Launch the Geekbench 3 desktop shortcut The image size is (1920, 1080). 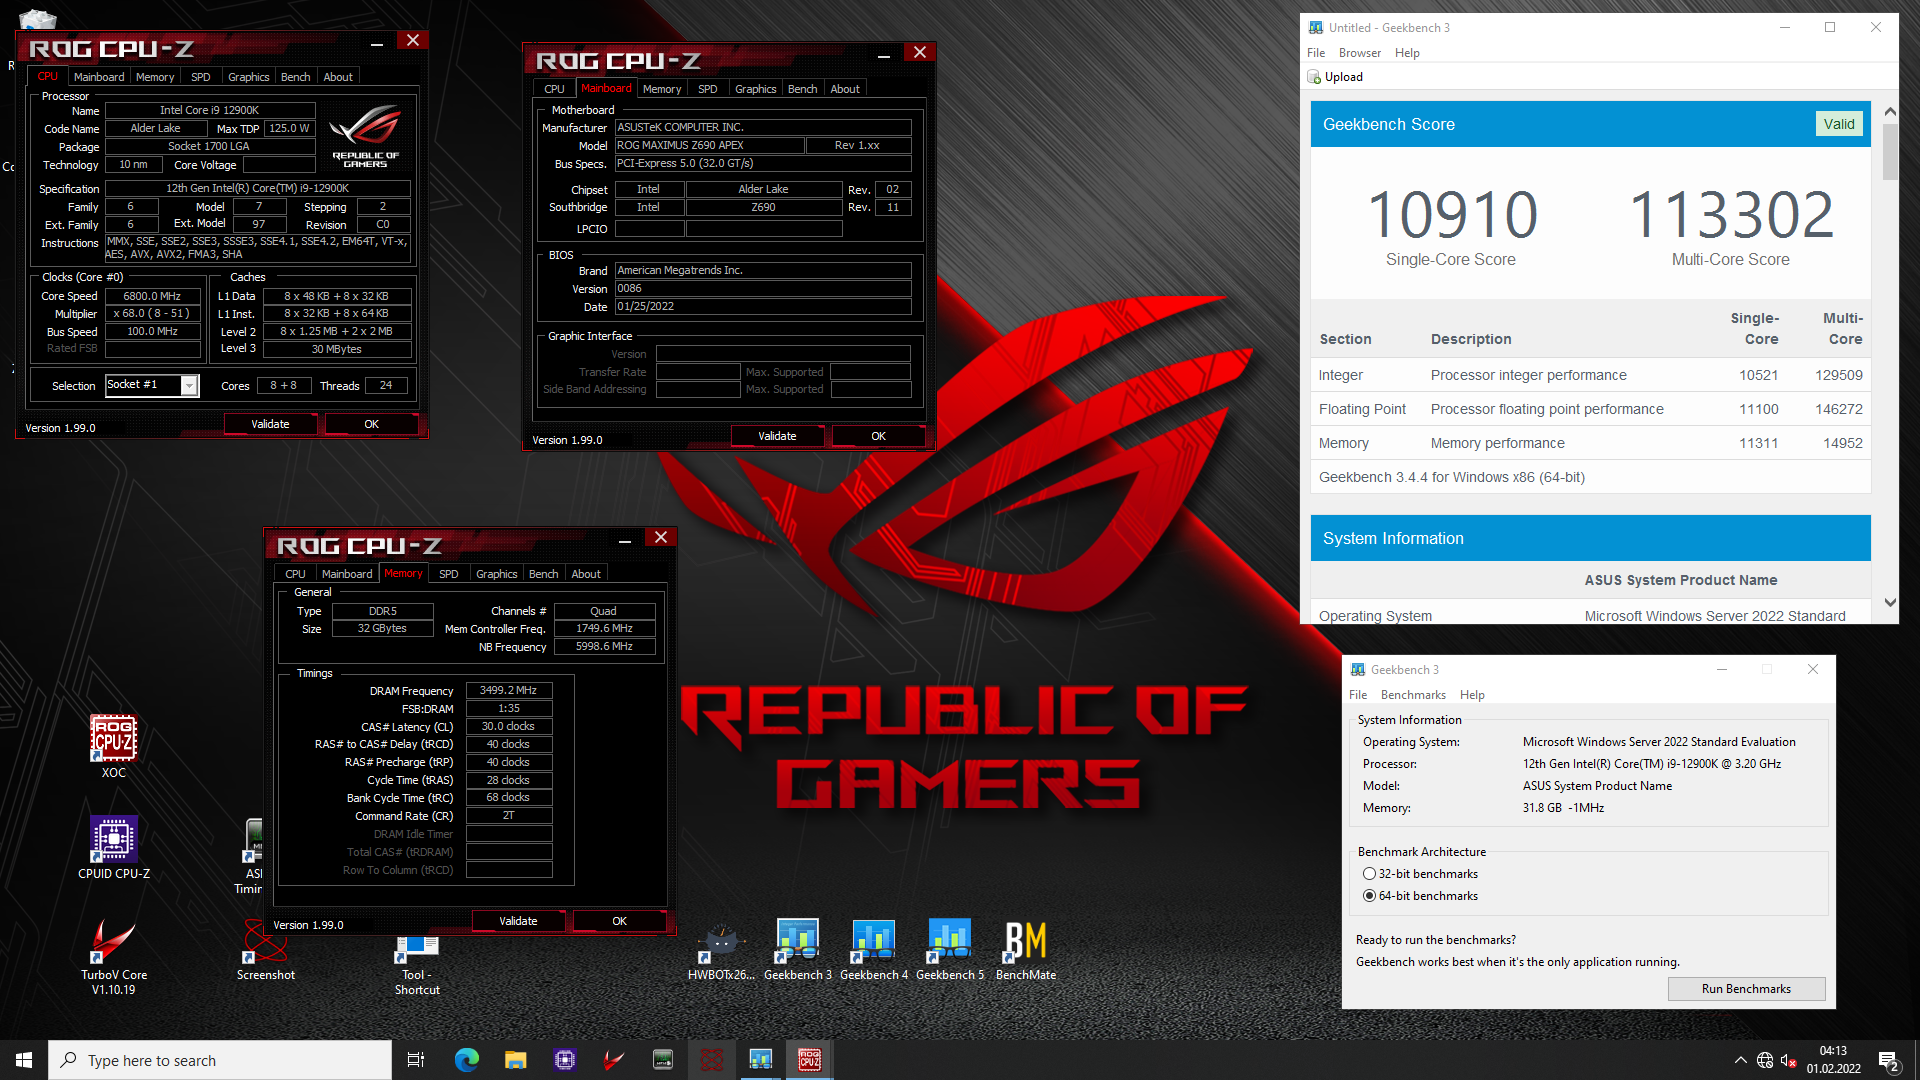click(797, 950)
